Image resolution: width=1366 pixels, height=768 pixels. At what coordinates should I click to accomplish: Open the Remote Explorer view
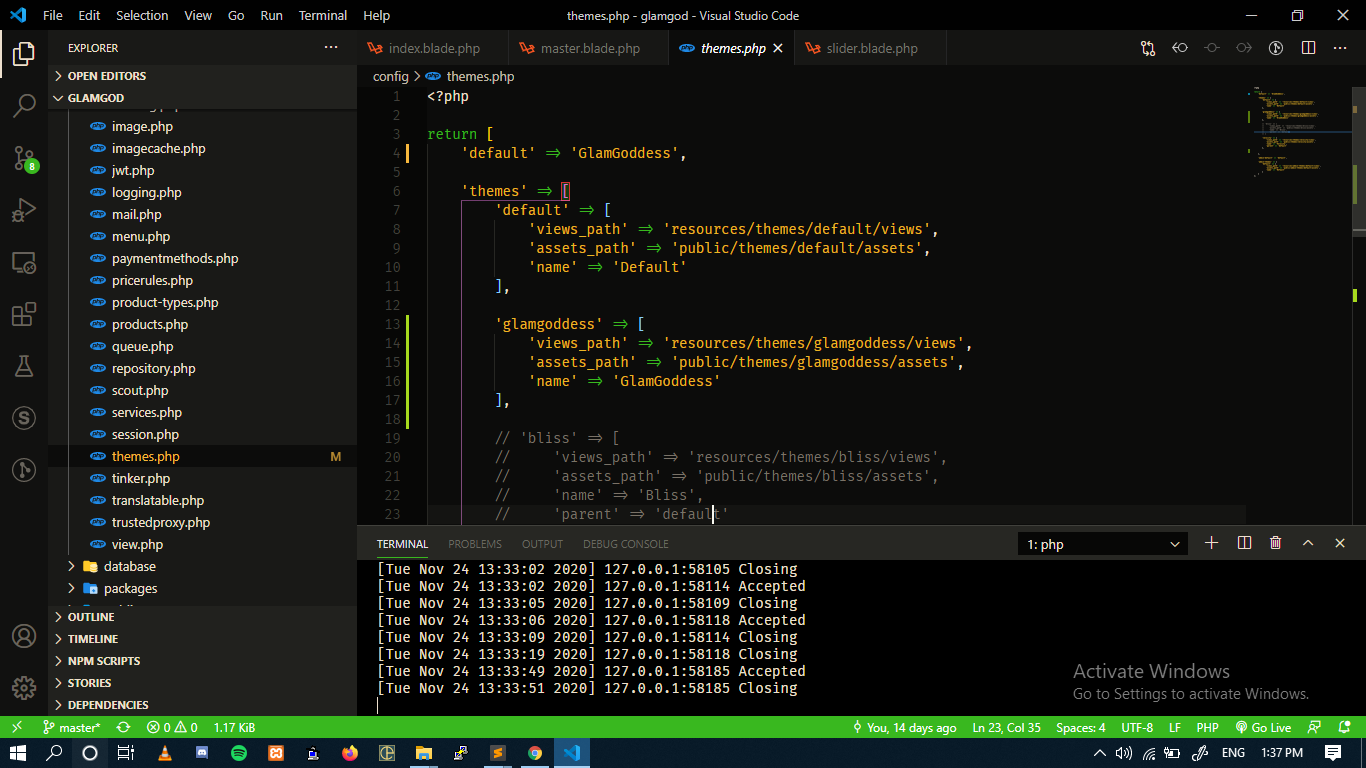tap(24, 263)
